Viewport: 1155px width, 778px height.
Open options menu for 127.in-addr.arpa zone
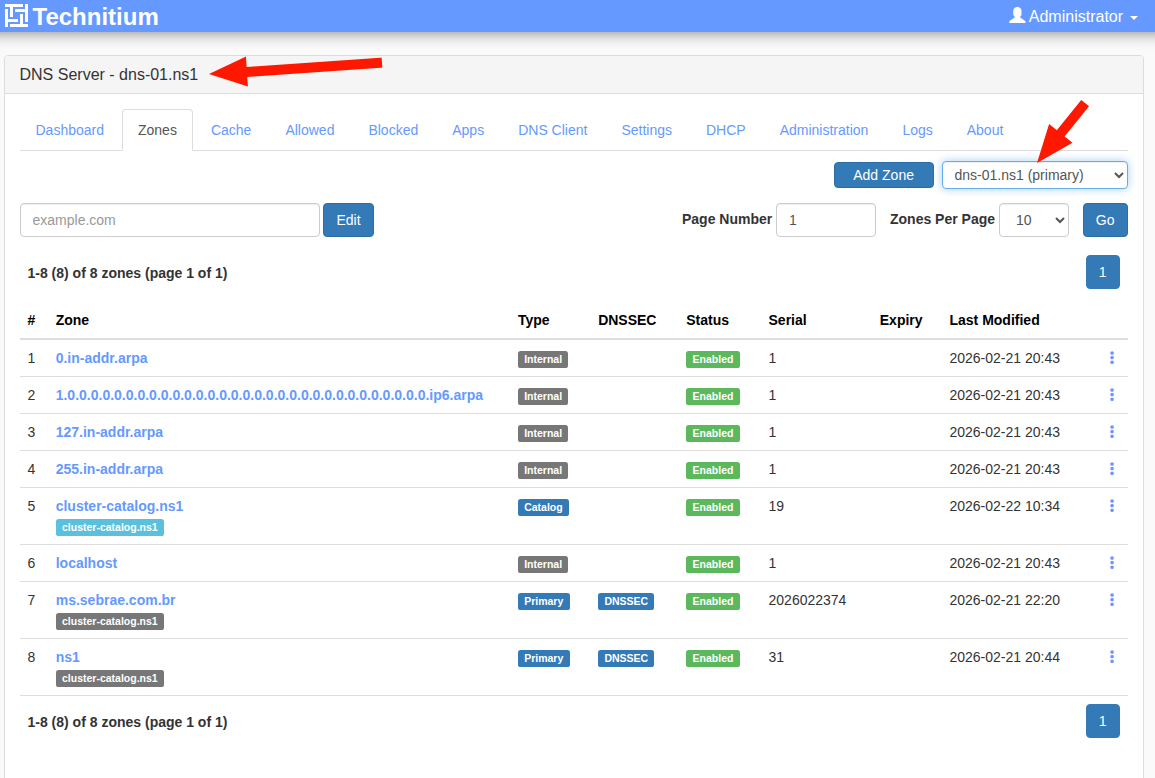pyautogui.click(x=1111, y=432)
